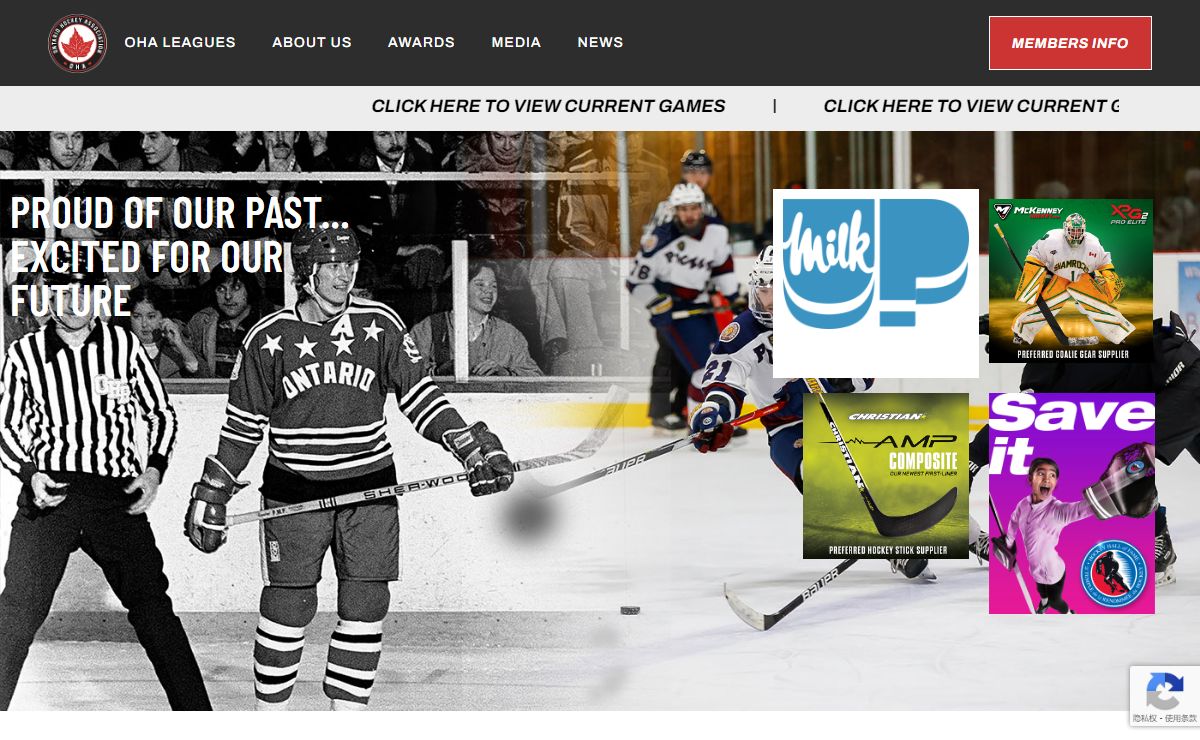Viewport: 1200px width, 740px height.
Task: Click the Members Info button
Action: (x=1070, y=43)
